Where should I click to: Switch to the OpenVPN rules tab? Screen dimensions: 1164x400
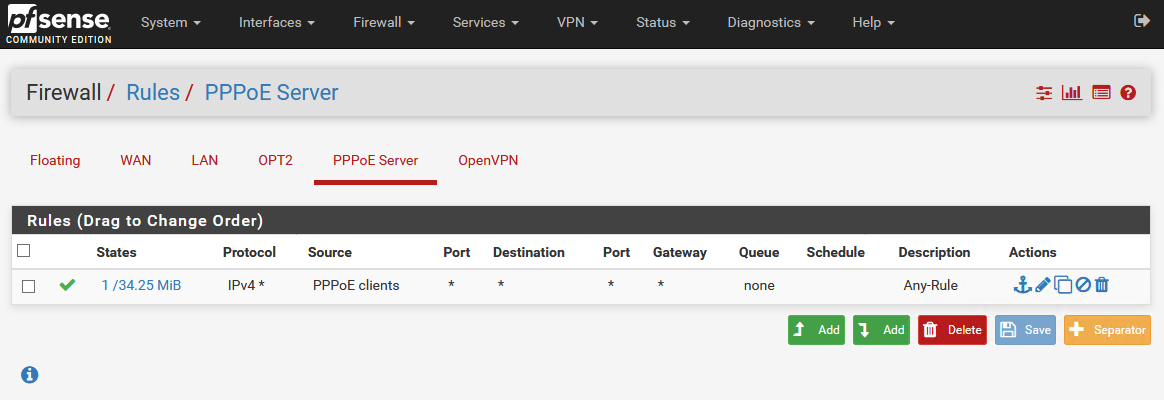pyautogui.click(x=488, y=160)
